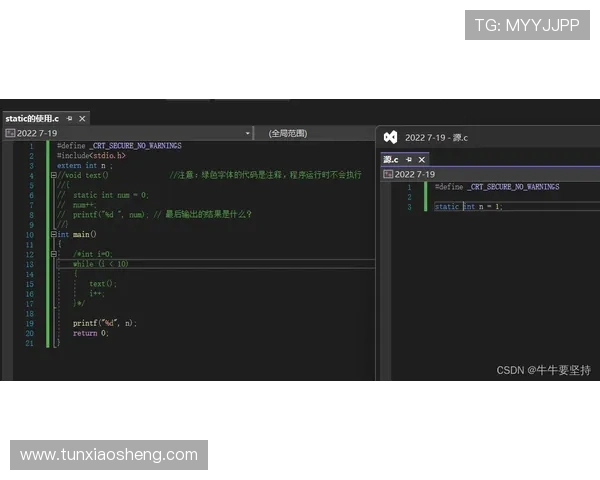
Task: Open 2022 7-19 dropdown in 源.c window
Action: click(415, 174)
